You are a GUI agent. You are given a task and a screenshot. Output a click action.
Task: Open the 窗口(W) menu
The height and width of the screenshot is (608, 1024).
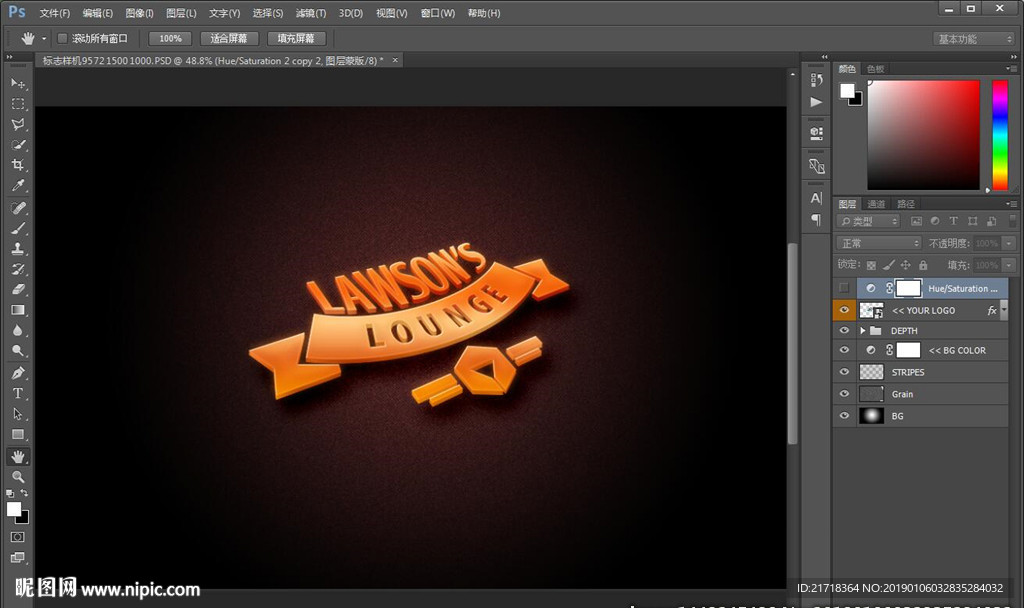pyautogui.click(x=438, y=13)
